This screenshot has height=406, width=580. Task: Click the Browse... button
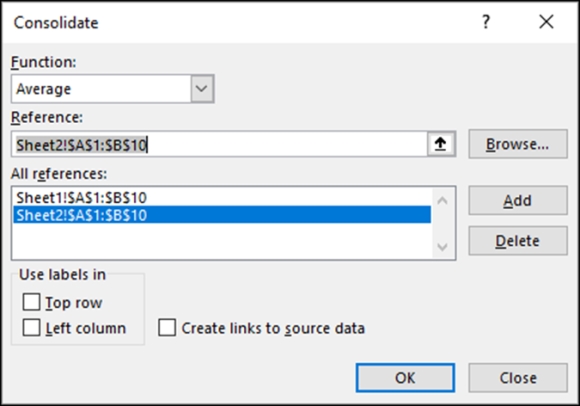(518, 144)
